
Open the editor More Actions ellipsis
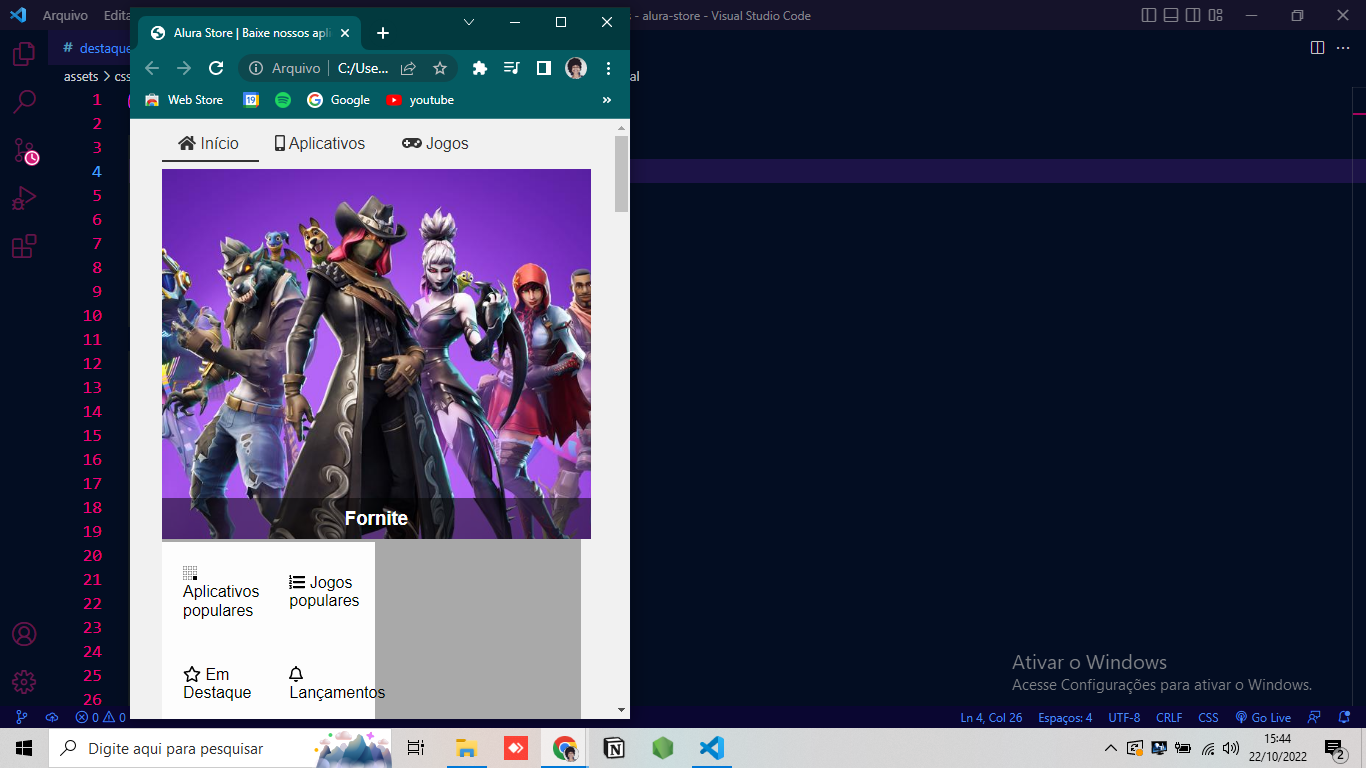tap(1345, 47)
